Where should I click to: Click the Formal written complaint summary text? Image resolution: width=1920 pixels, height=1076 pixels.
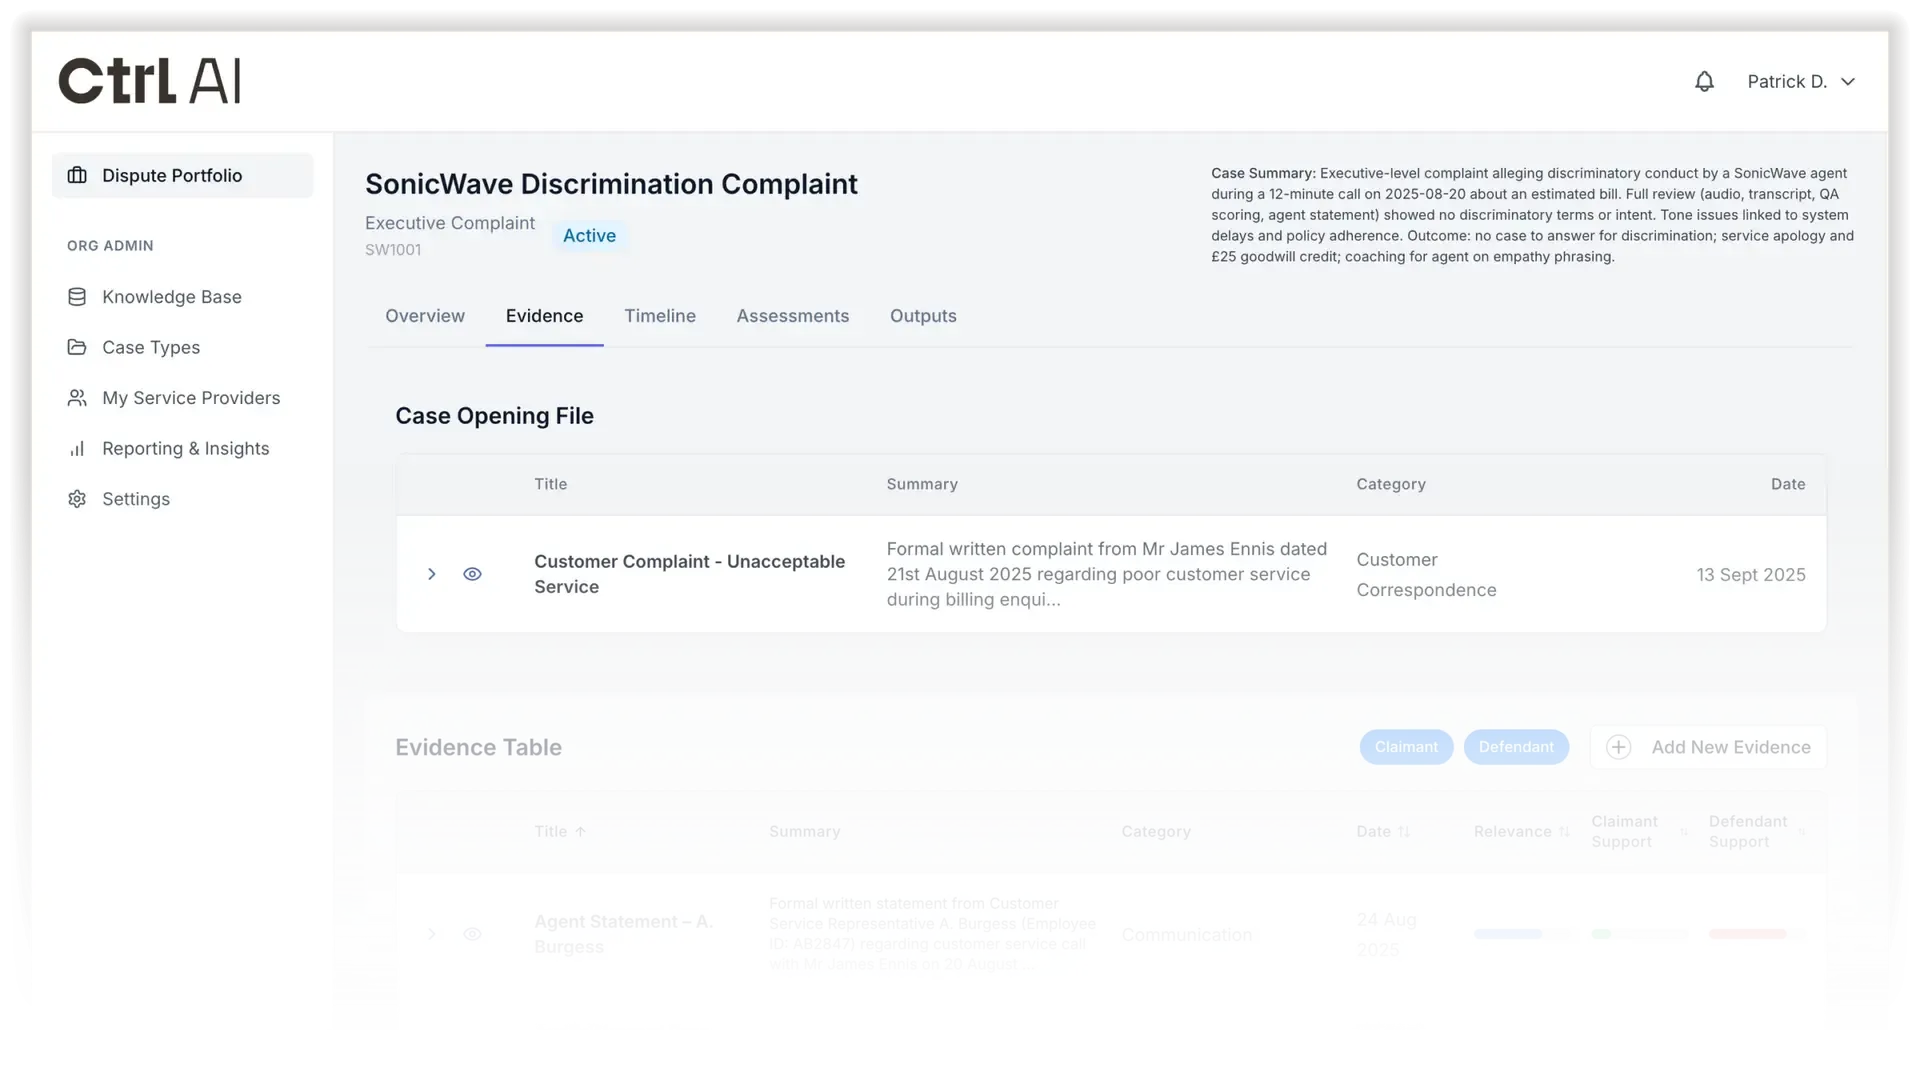point(1107,574)
